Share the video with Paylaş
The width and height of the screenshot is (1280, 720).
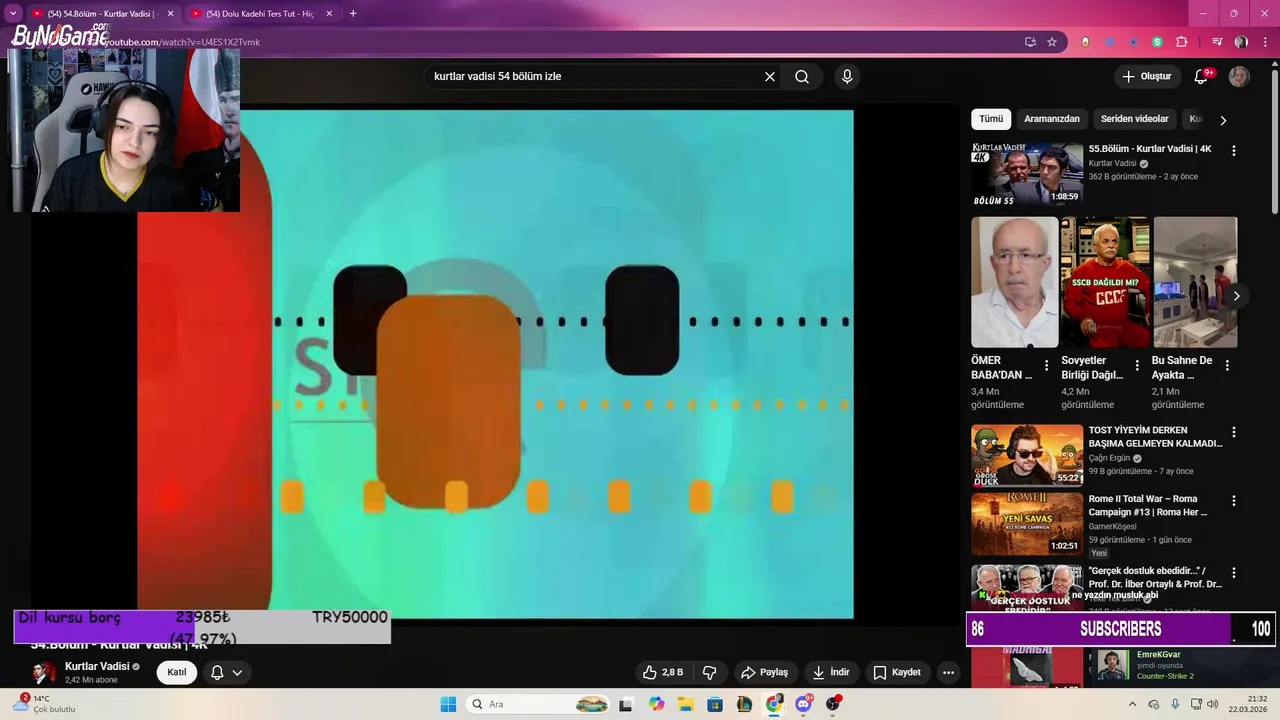click(x=764, y=672)
